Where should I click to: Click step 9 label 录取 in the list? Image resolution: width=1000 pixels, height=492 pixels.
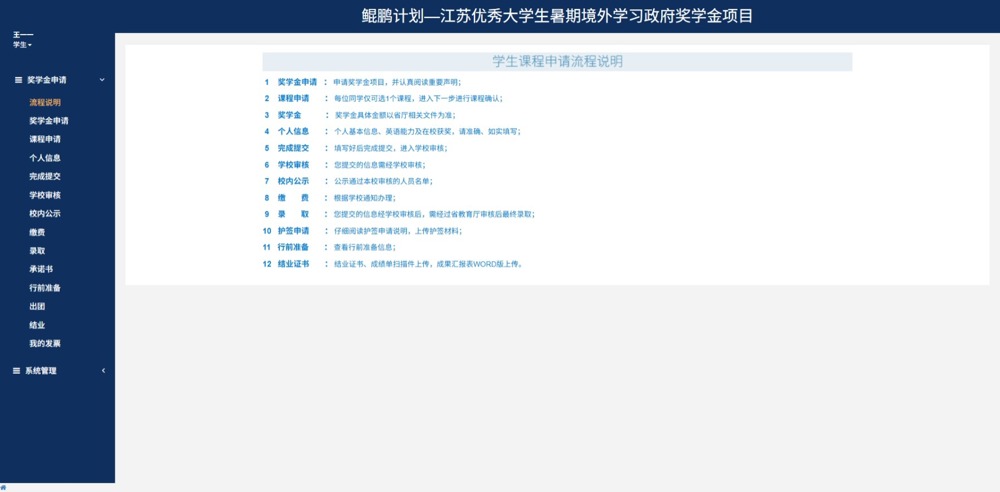pyautogui.click(x=293, y=214)
